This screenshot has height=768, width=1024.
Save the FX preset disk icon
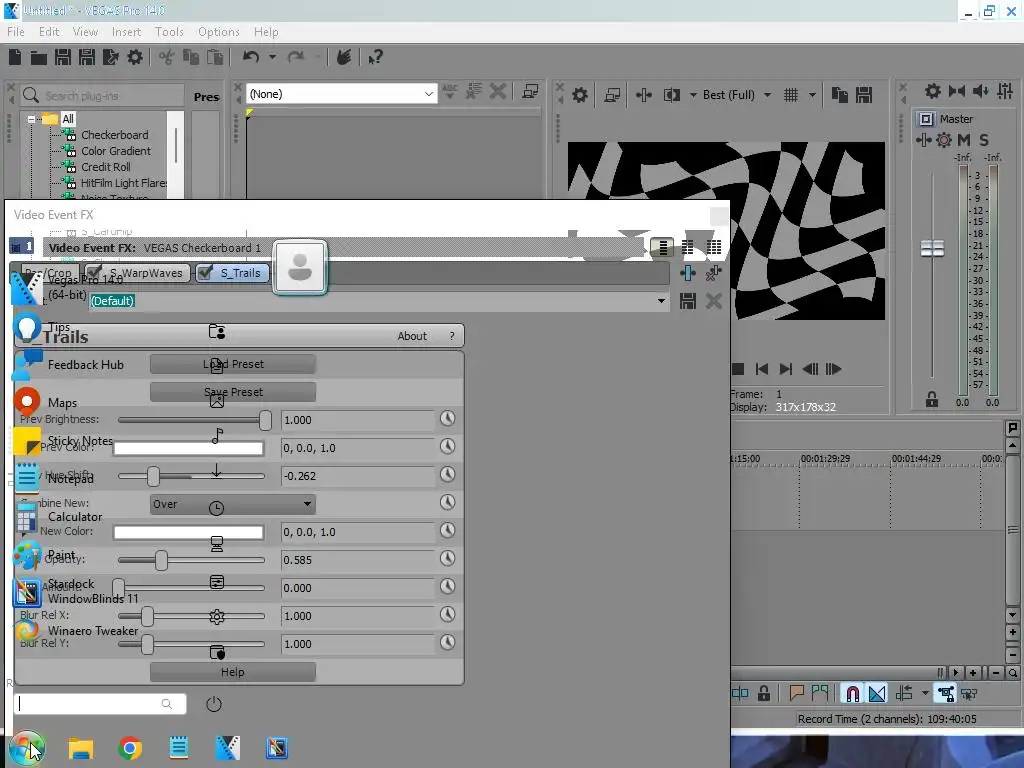(x=688, y=301)
